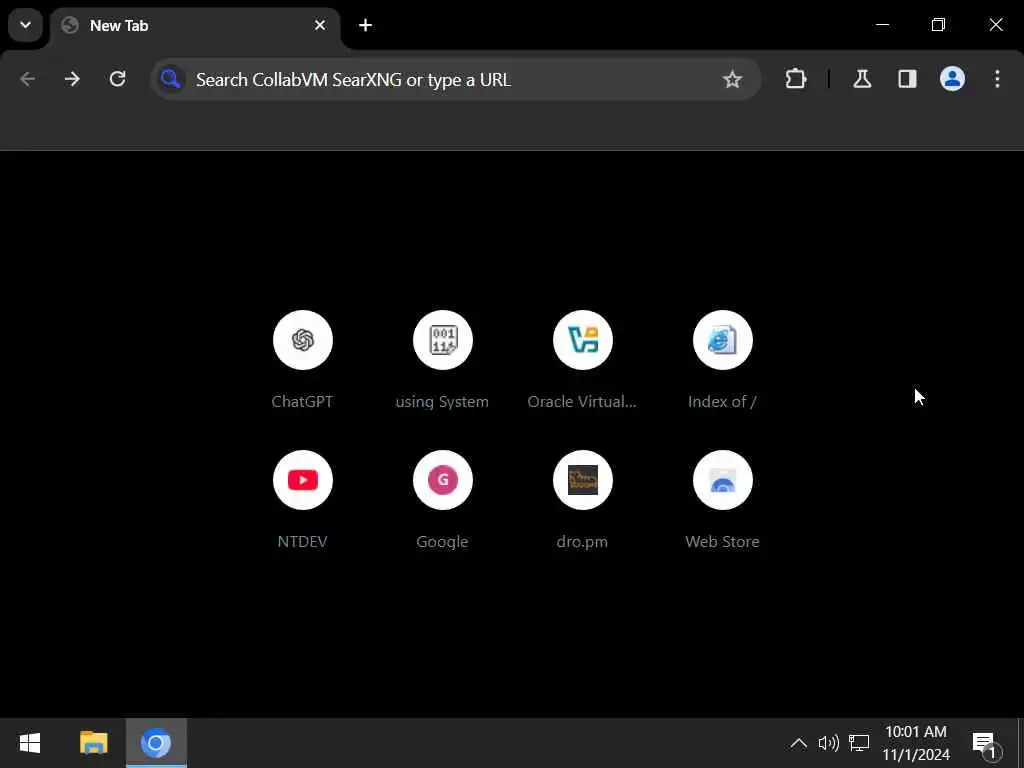Minimize the browser window
Image resolution: width=1024 pixels, height=768 pixels.
(x=882, y=25)
